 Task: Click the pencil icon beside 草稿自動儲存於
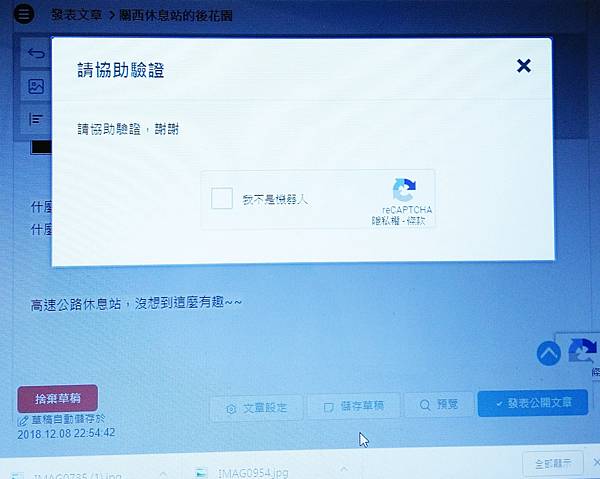click(23, 421)
